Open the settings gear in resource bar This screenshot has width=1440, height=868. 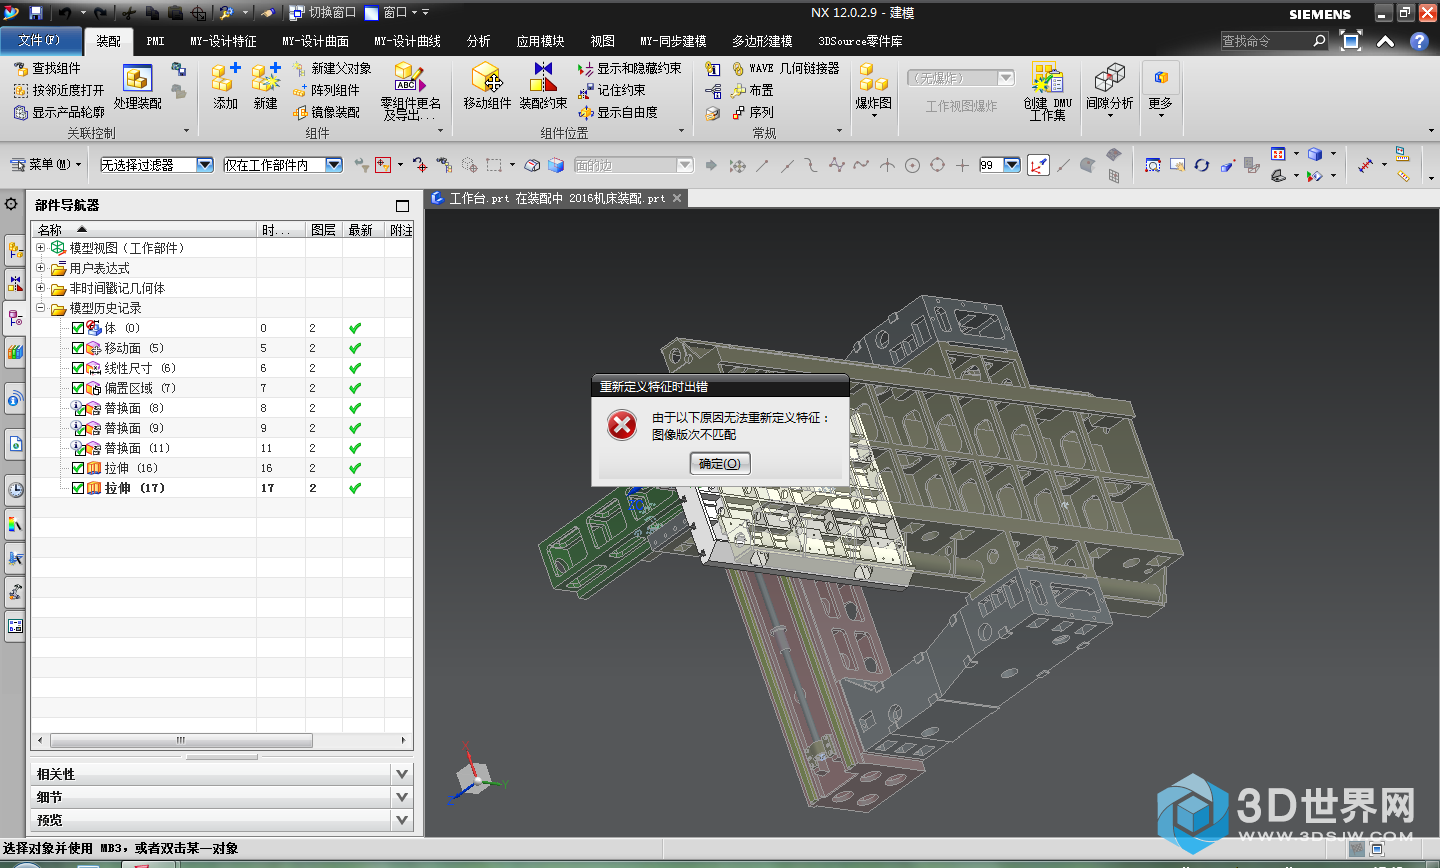point(11,204)
